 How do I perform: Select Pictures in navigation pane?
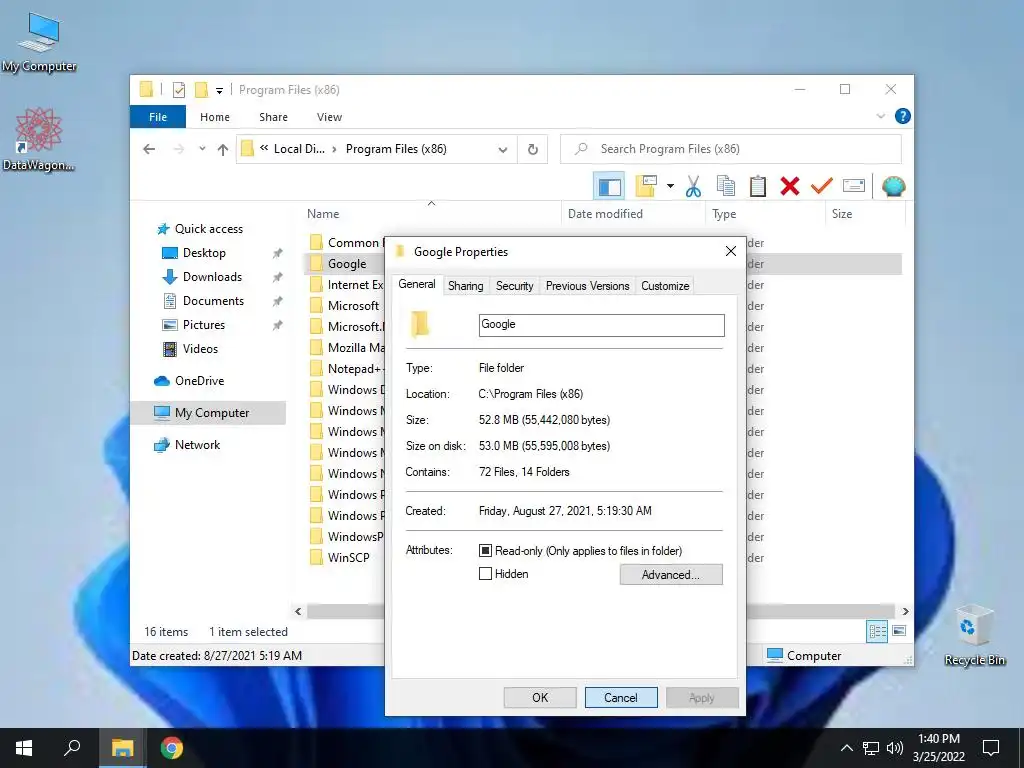[x=204, y=325]
